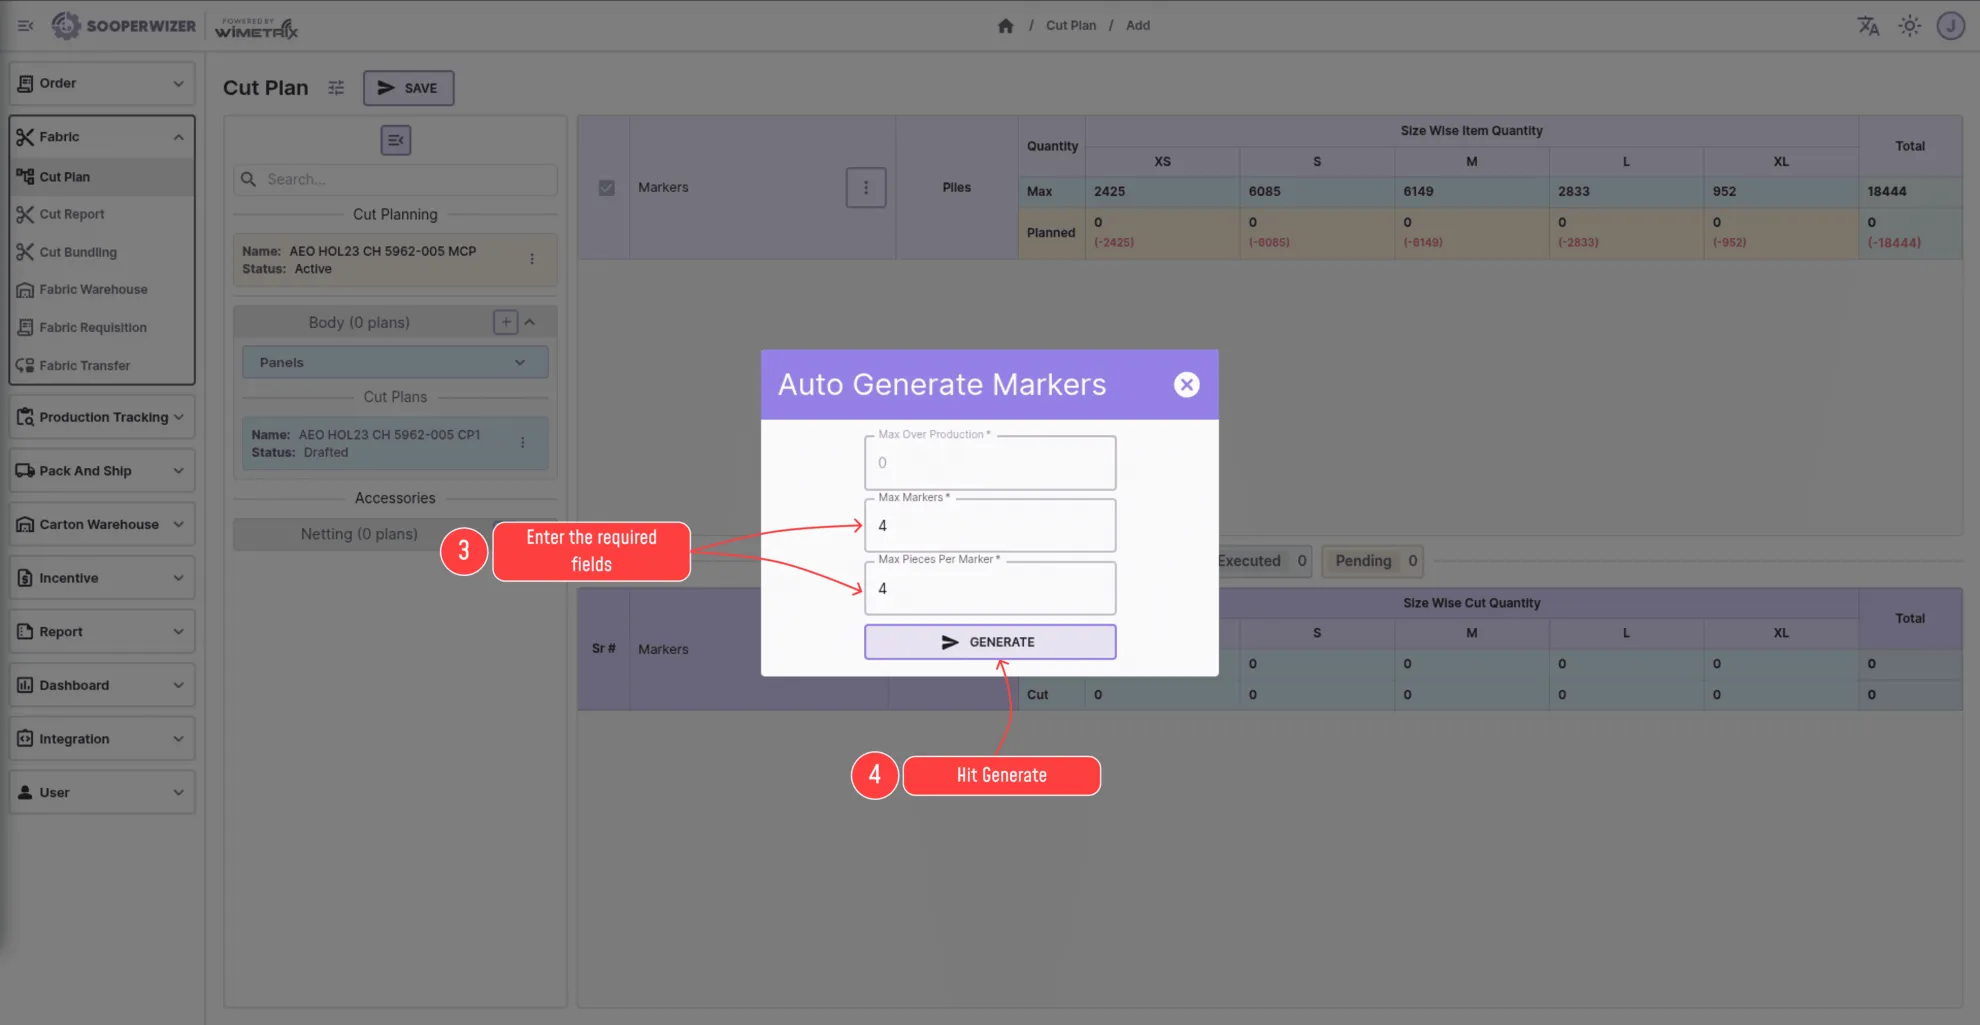Add a new Body plan with plus icon
1980x1025 pixels.
coord(505,322)
